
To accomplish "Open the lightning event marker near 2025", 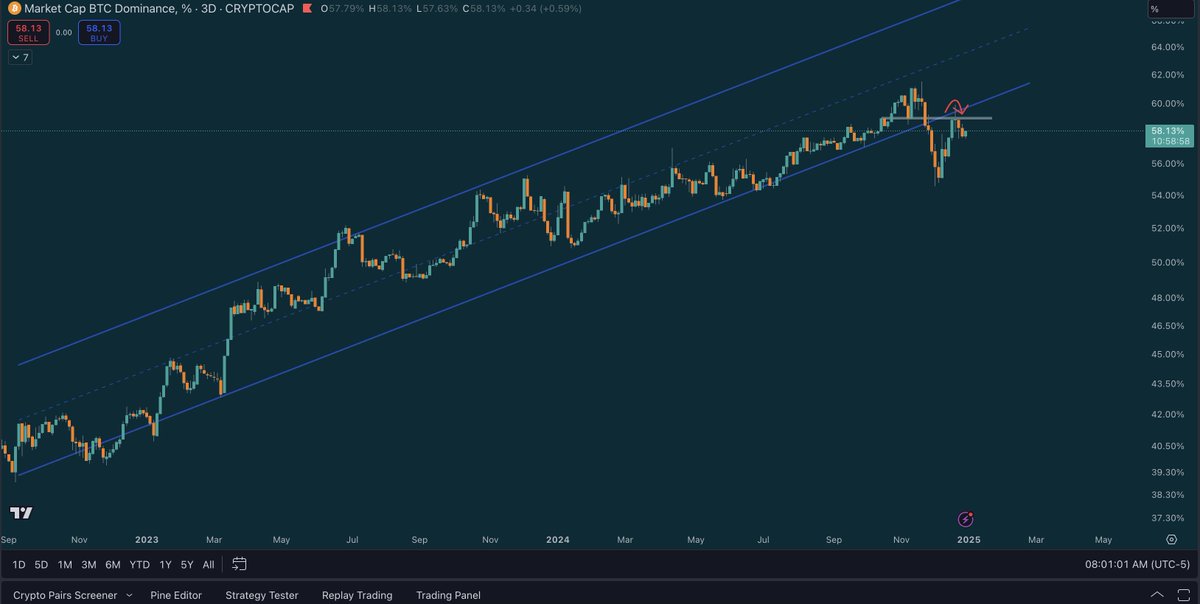I will [965, 518].
